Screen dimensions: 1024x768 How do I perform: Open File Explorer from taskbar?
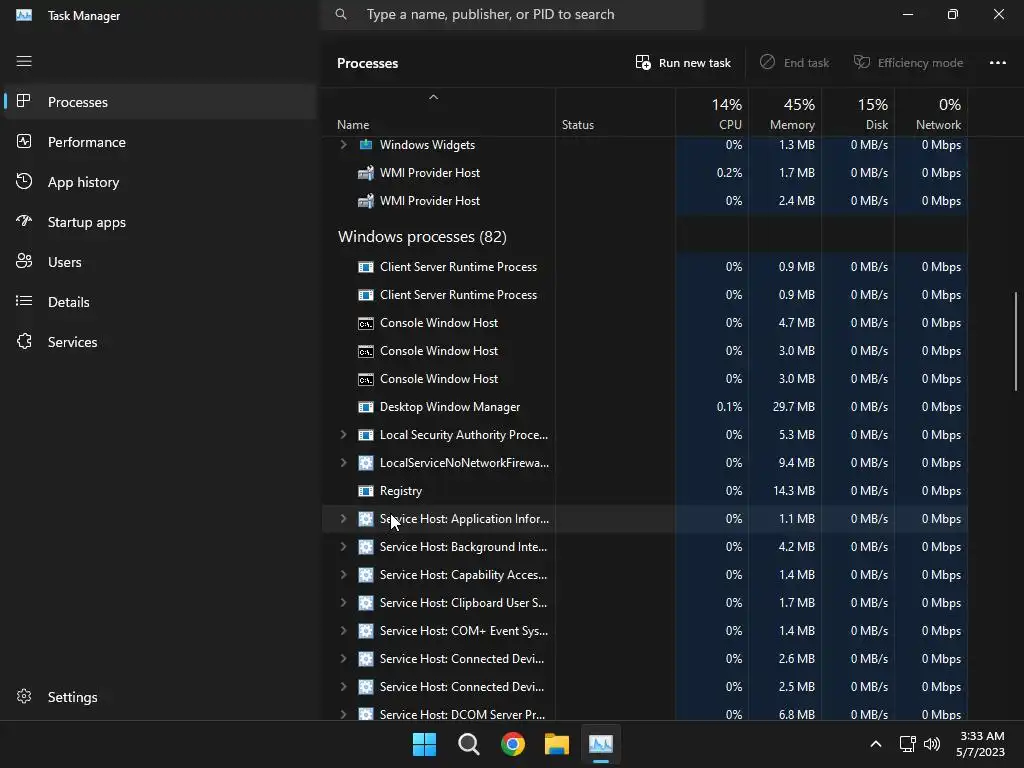click(557, 744)
